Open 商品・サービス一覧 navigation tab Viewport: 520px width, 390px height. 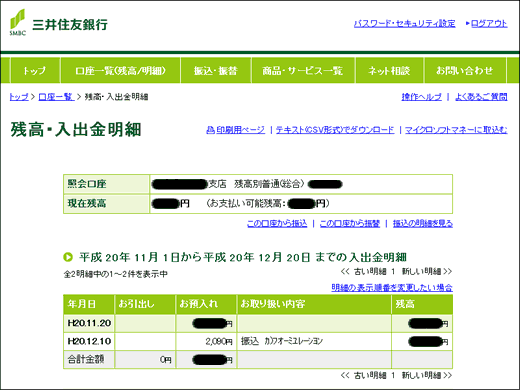click(303, 70)
